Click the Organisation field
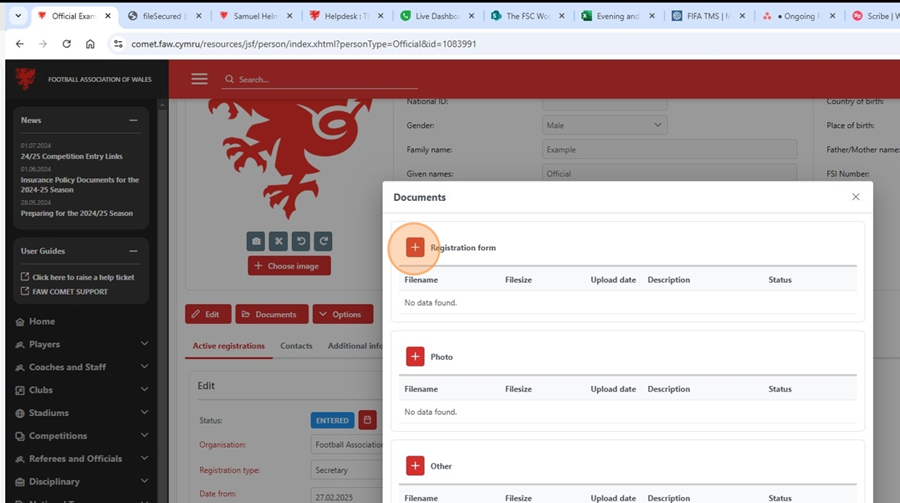900x503 pixels. click(347, 444)
